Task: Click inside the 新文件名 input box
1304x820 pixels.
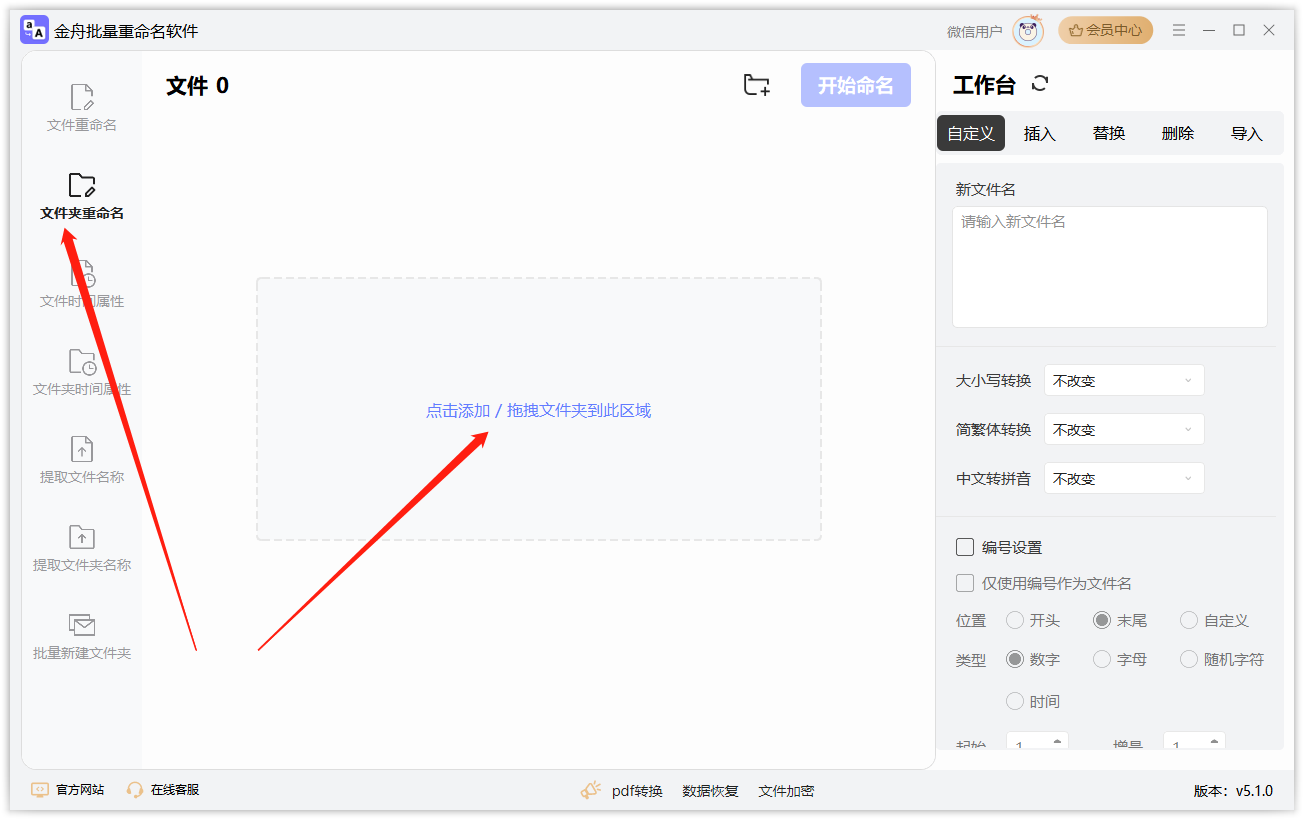Action: (1109, 265)
